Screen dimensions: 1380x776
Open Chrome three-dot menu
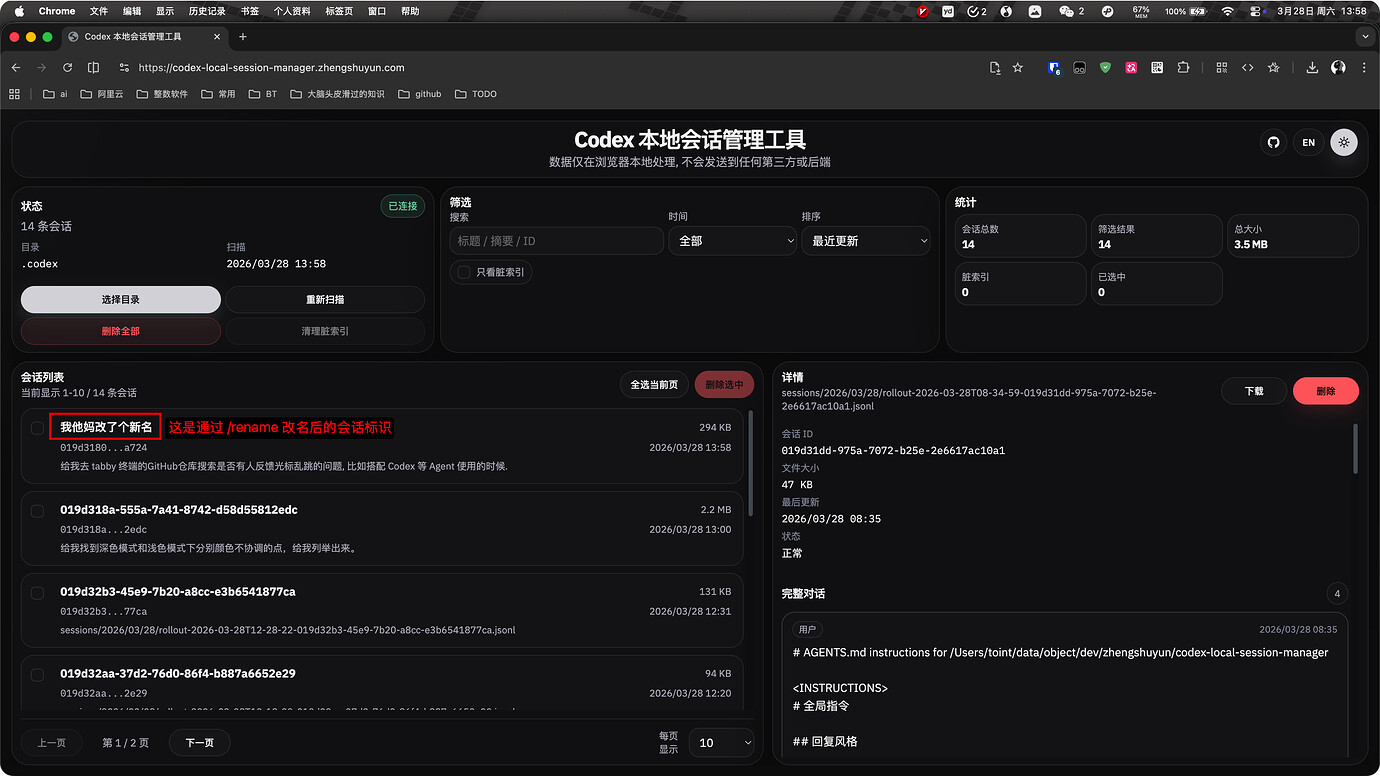point(1364,68)
